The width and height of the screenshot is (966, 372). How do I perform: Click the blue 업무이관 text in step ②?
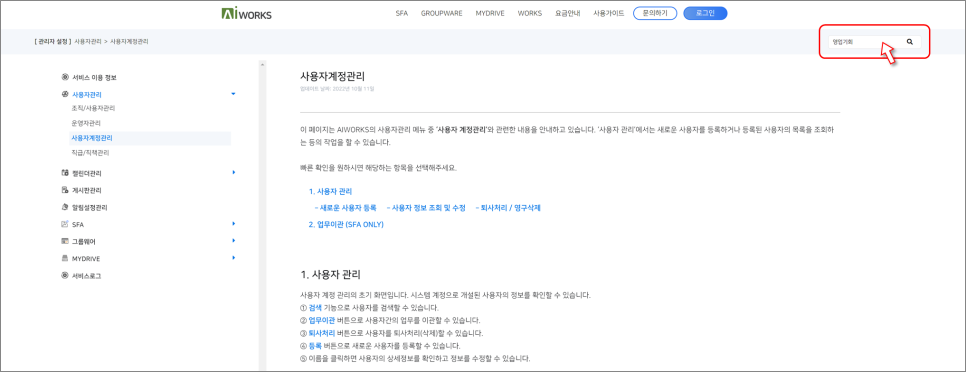(x=322, y=320)
